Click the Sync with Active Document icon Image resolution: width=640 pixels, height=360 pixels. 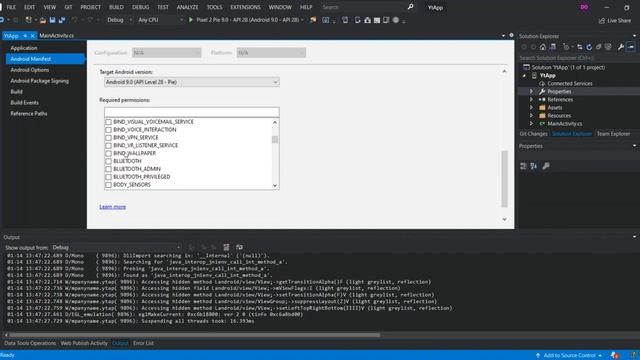click(580, 47)
